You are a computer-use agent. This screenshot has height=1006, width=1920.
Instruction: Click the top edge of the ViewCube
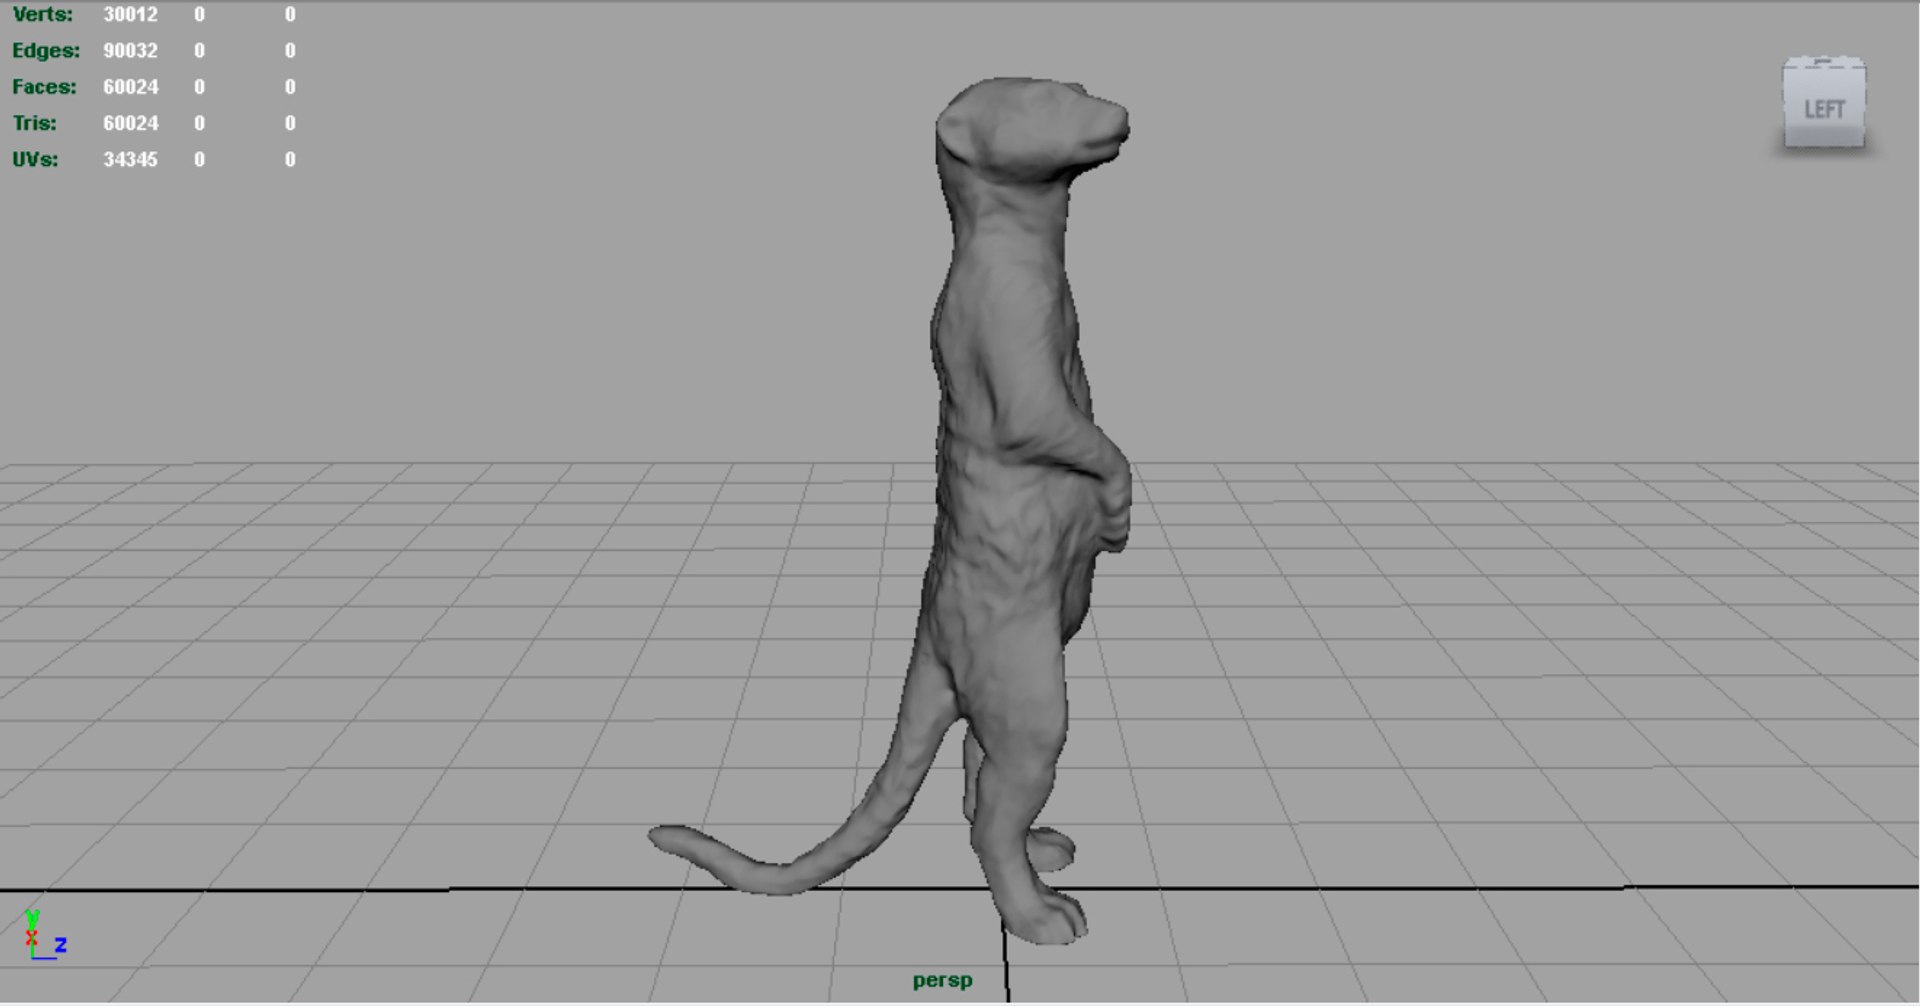[1824, 63]
